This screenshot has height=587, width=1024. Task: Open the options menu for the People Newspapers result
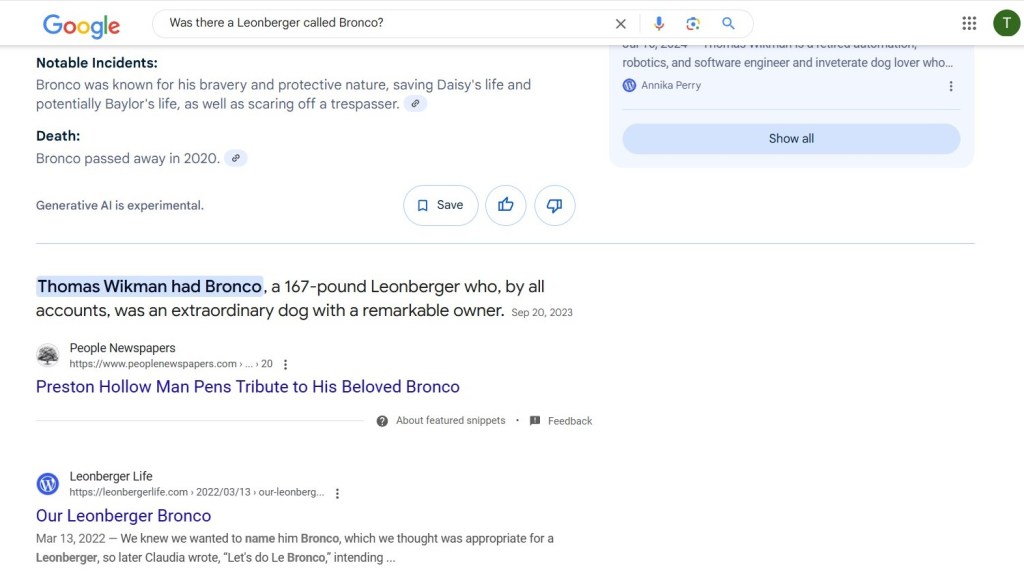pos(285,364)
